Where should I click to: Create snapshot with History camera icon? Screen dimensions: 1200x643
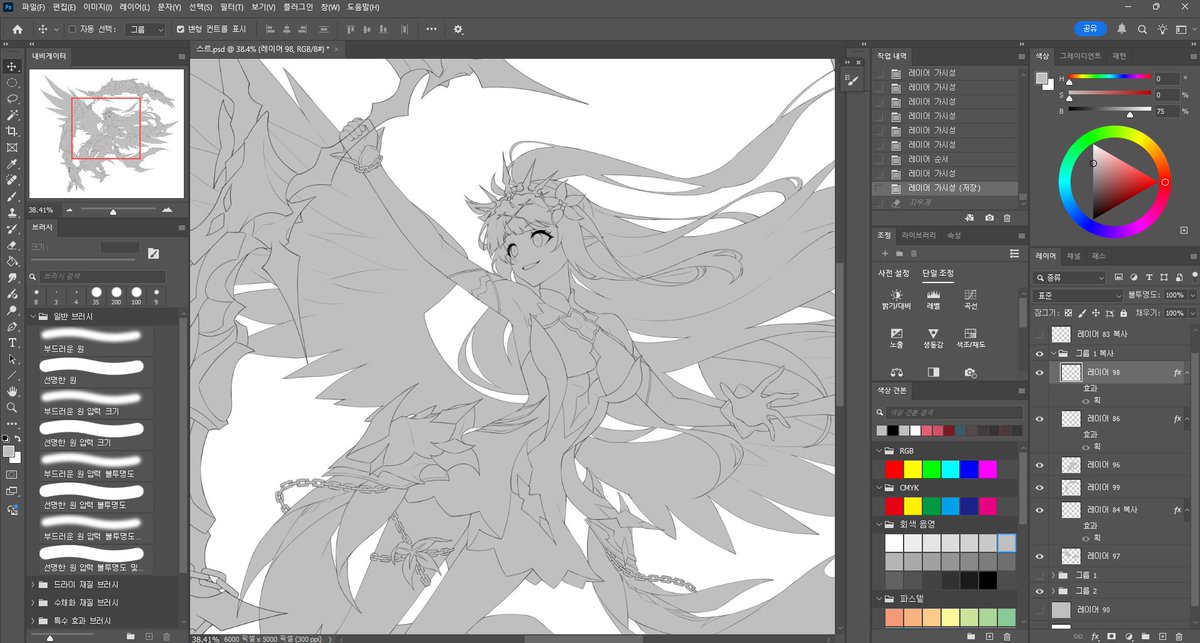989,217
